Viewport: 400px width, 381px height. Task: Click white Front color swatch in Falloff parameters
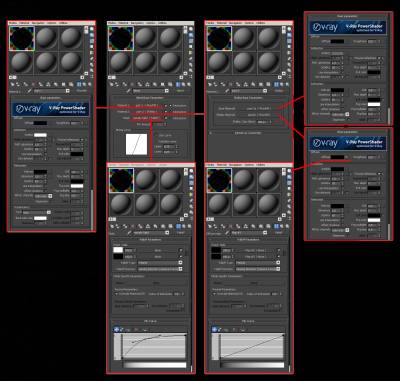point(118,250)
